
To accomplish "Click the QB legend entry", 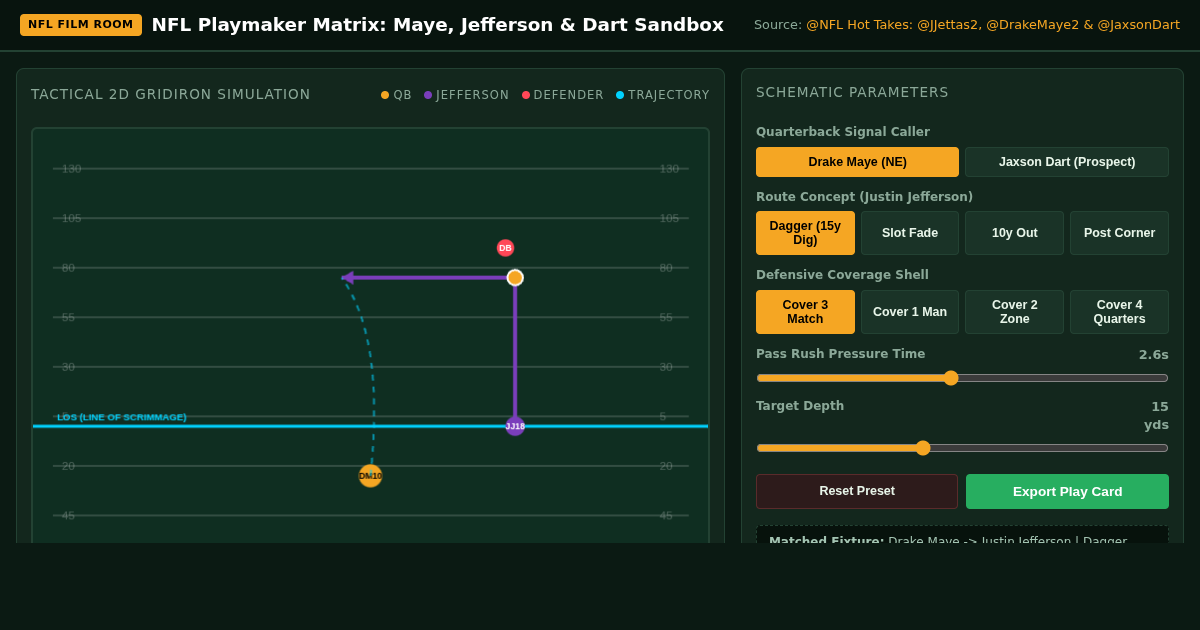I will [x=396, y=95].
